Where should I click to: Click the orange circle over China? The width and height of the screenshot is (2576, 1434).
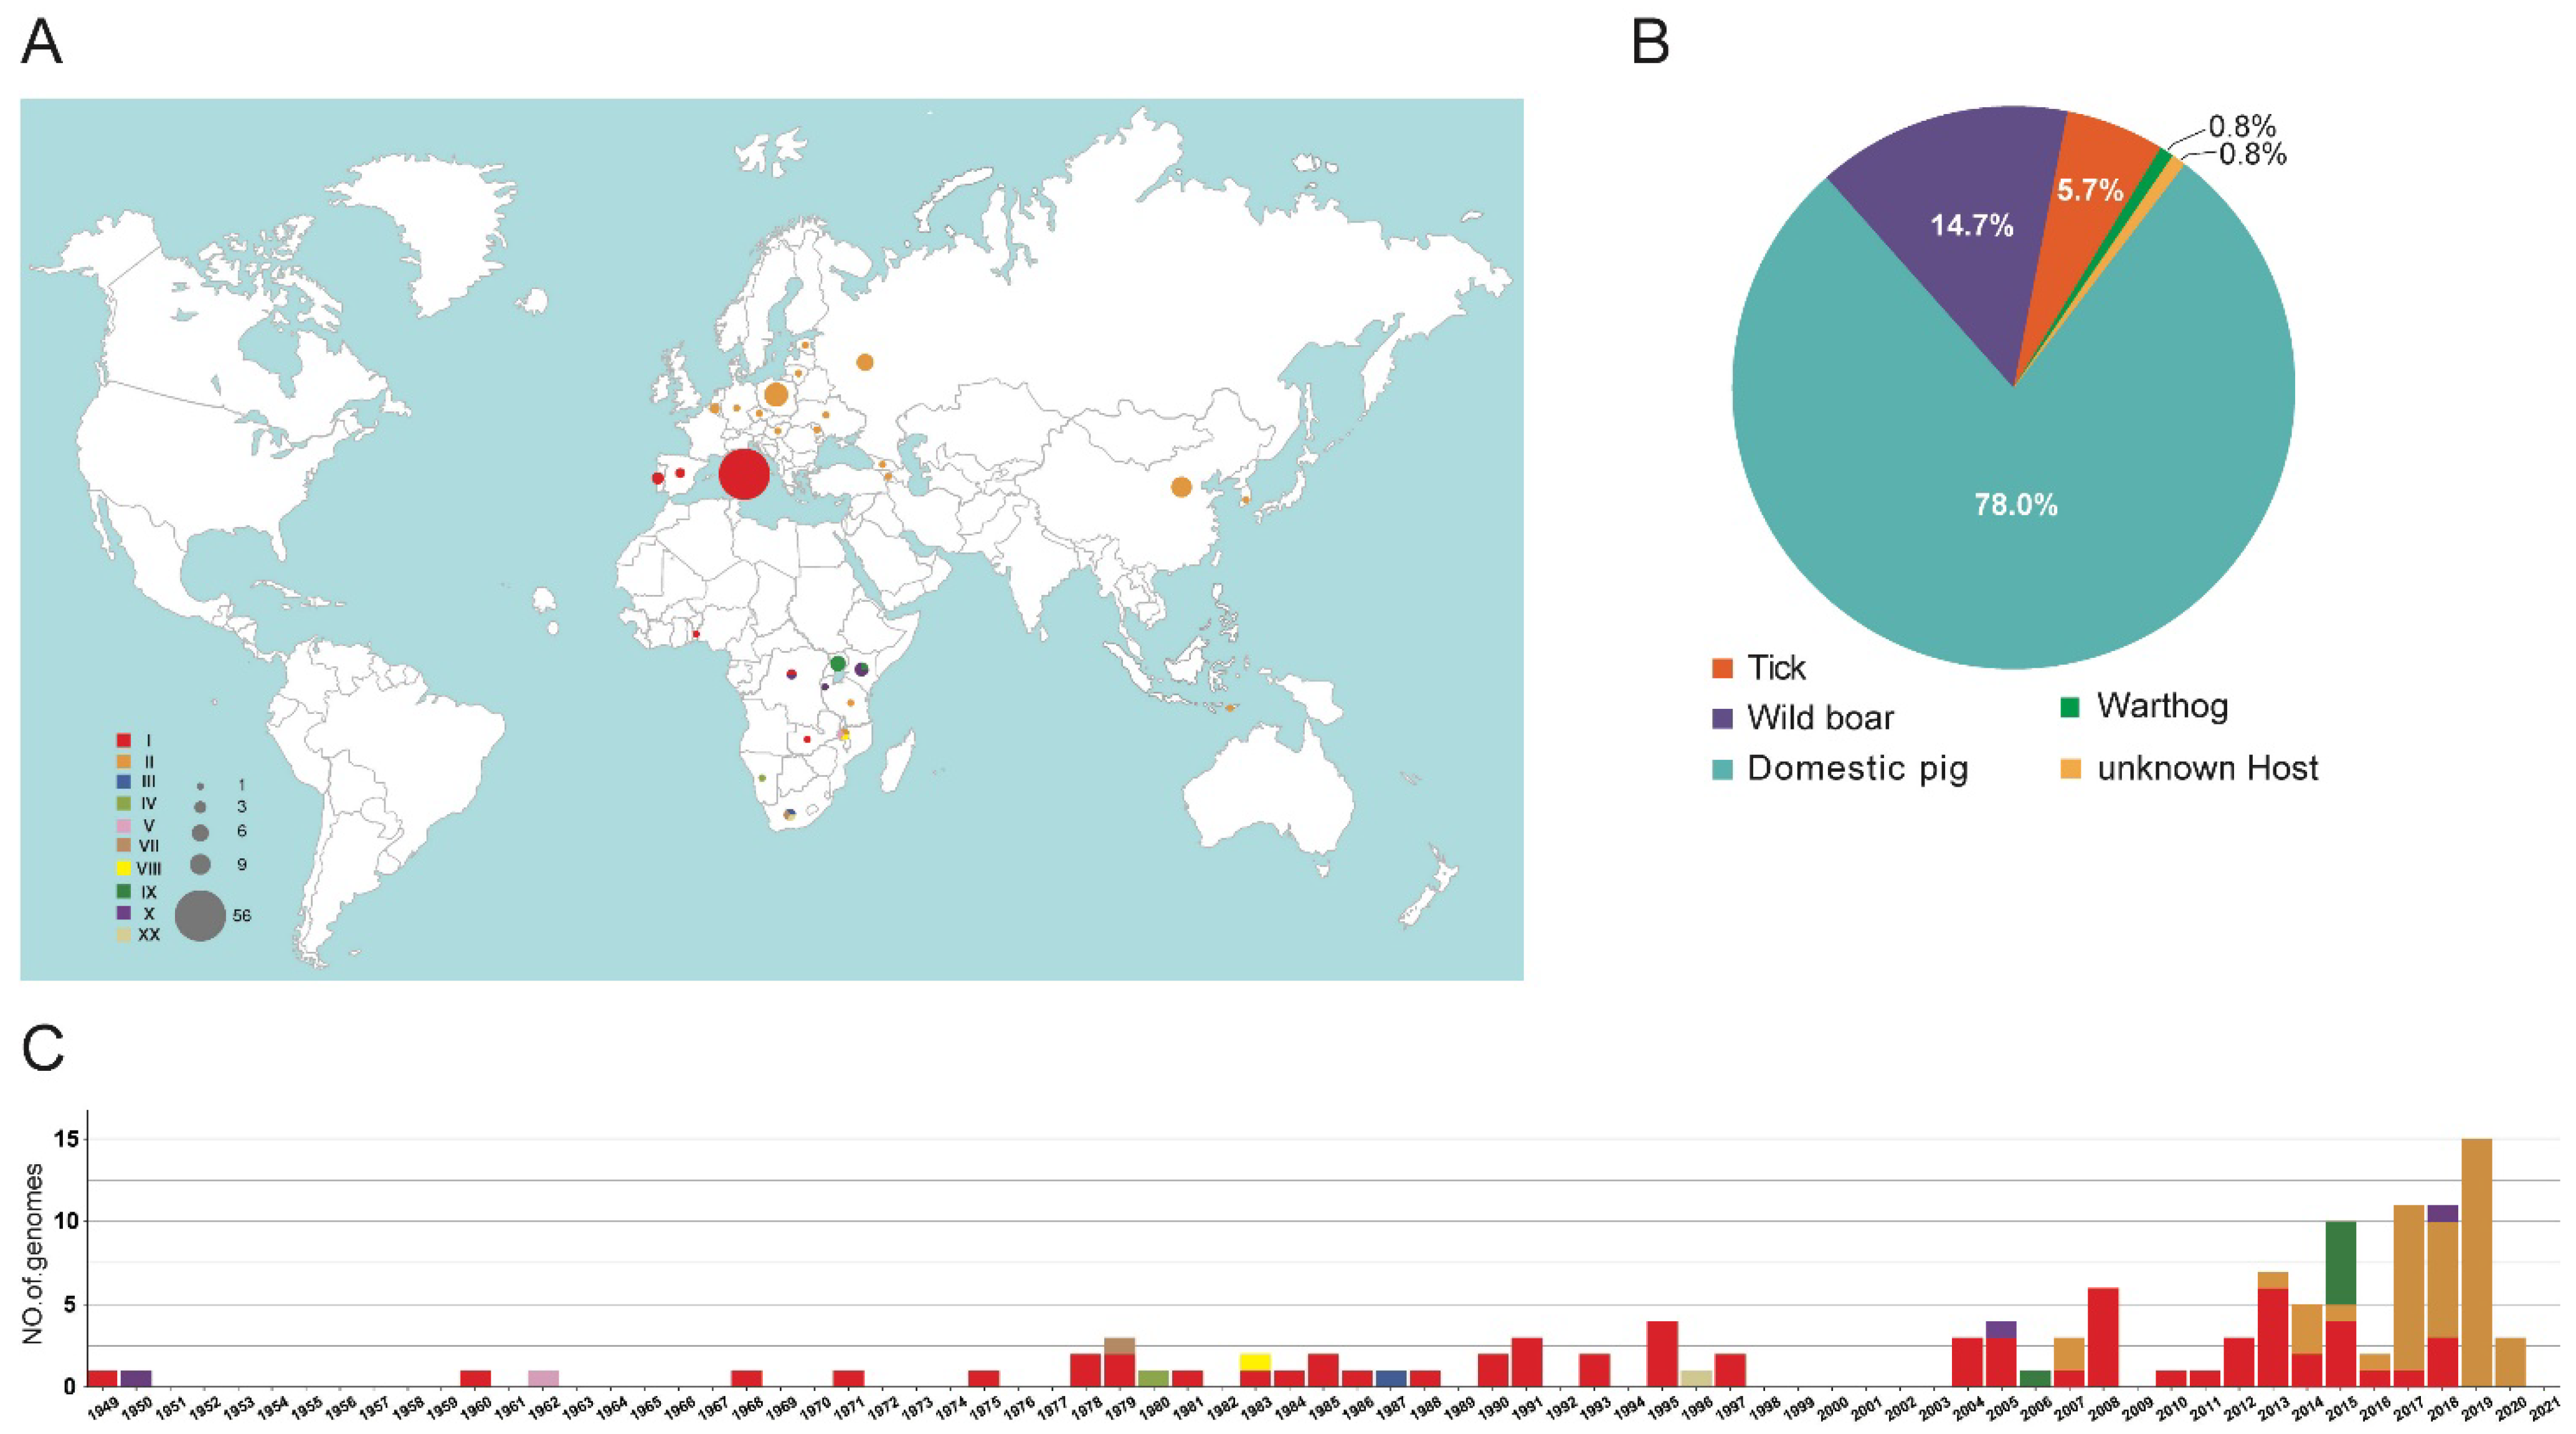pos(1181,487)
